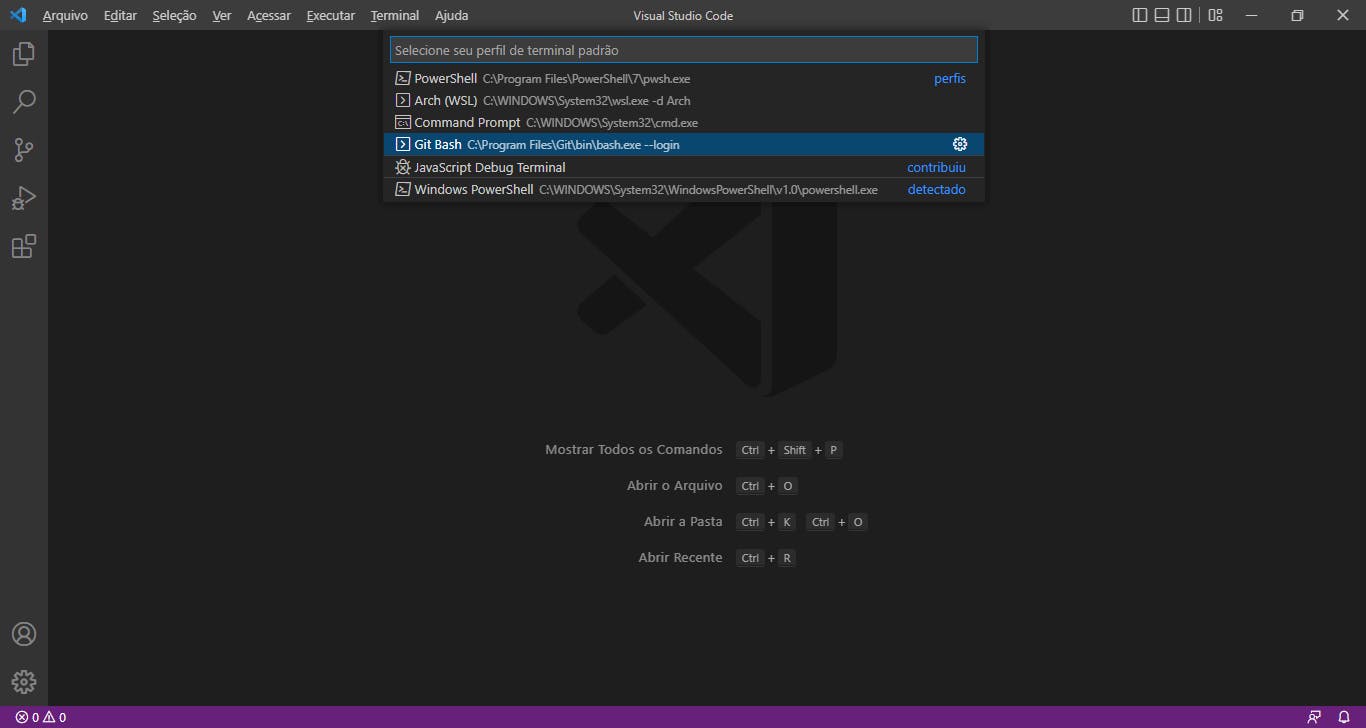Configure Git Bash profile with gear icon
The height and width of the screenshot is (728, 1366).
[960, 144]
